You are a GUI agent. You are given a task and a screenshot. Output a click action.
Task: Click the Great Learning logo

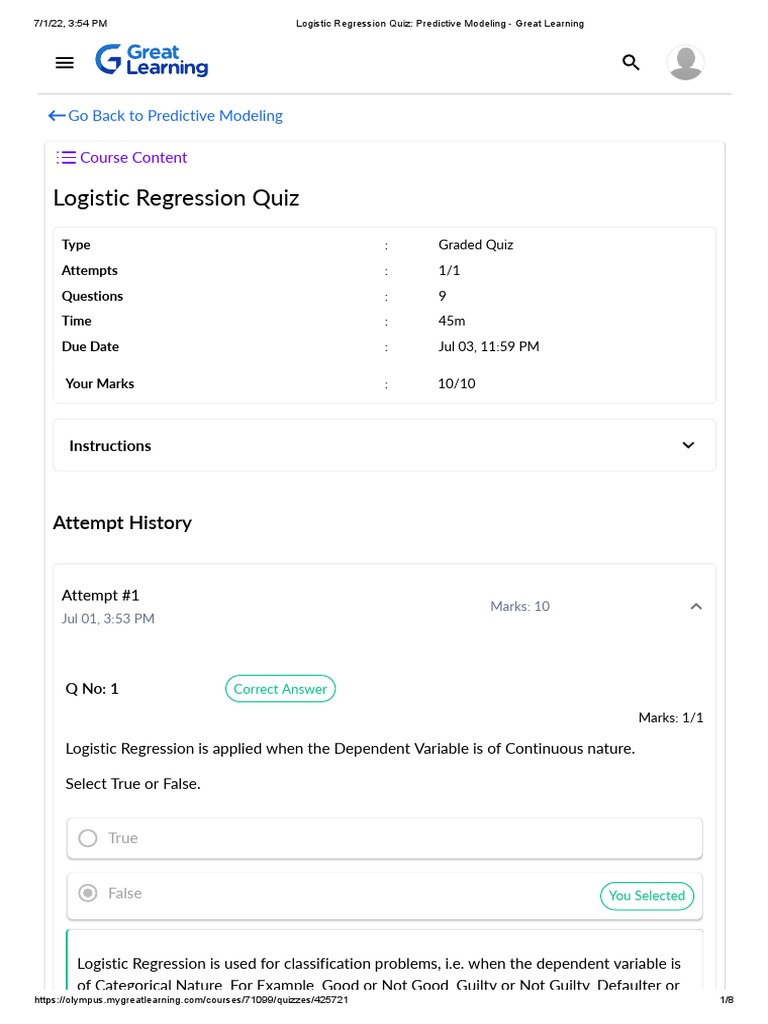(x=152, y=61)
